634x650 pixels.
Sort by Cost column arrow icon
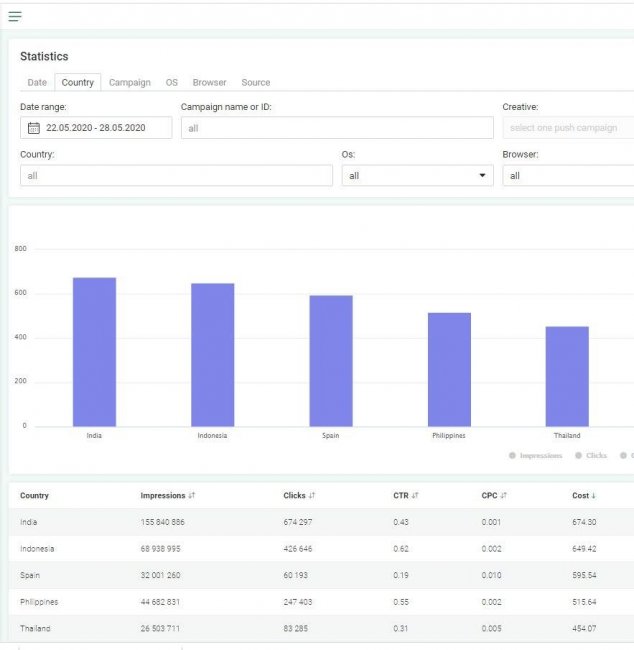click(x=595, y=495)
